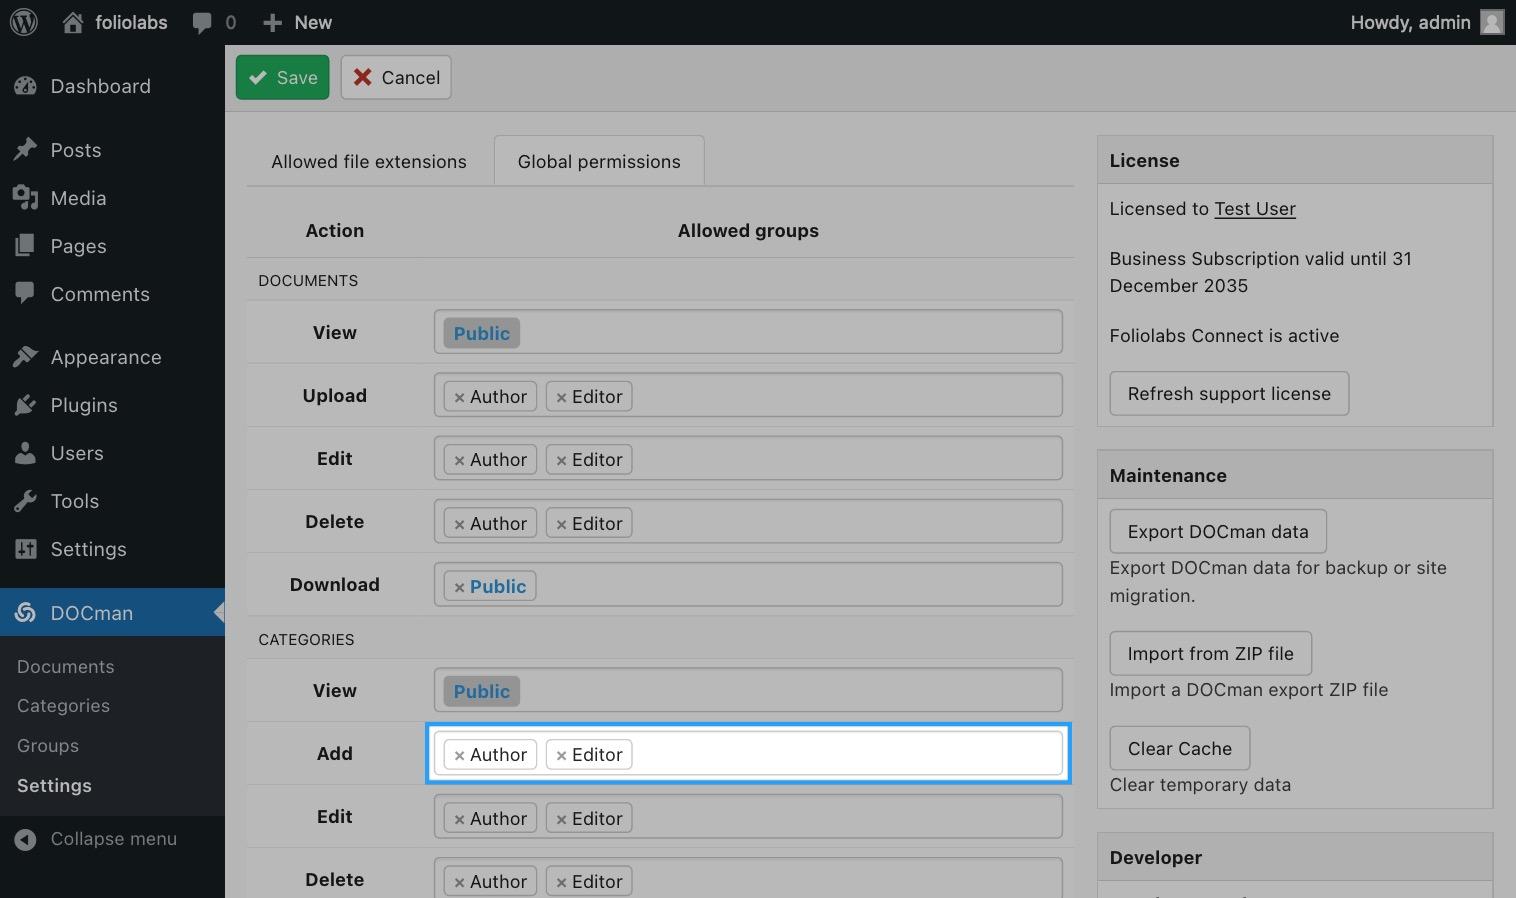
Task: Open the Dashboard gauge icon
Action: 25,86
